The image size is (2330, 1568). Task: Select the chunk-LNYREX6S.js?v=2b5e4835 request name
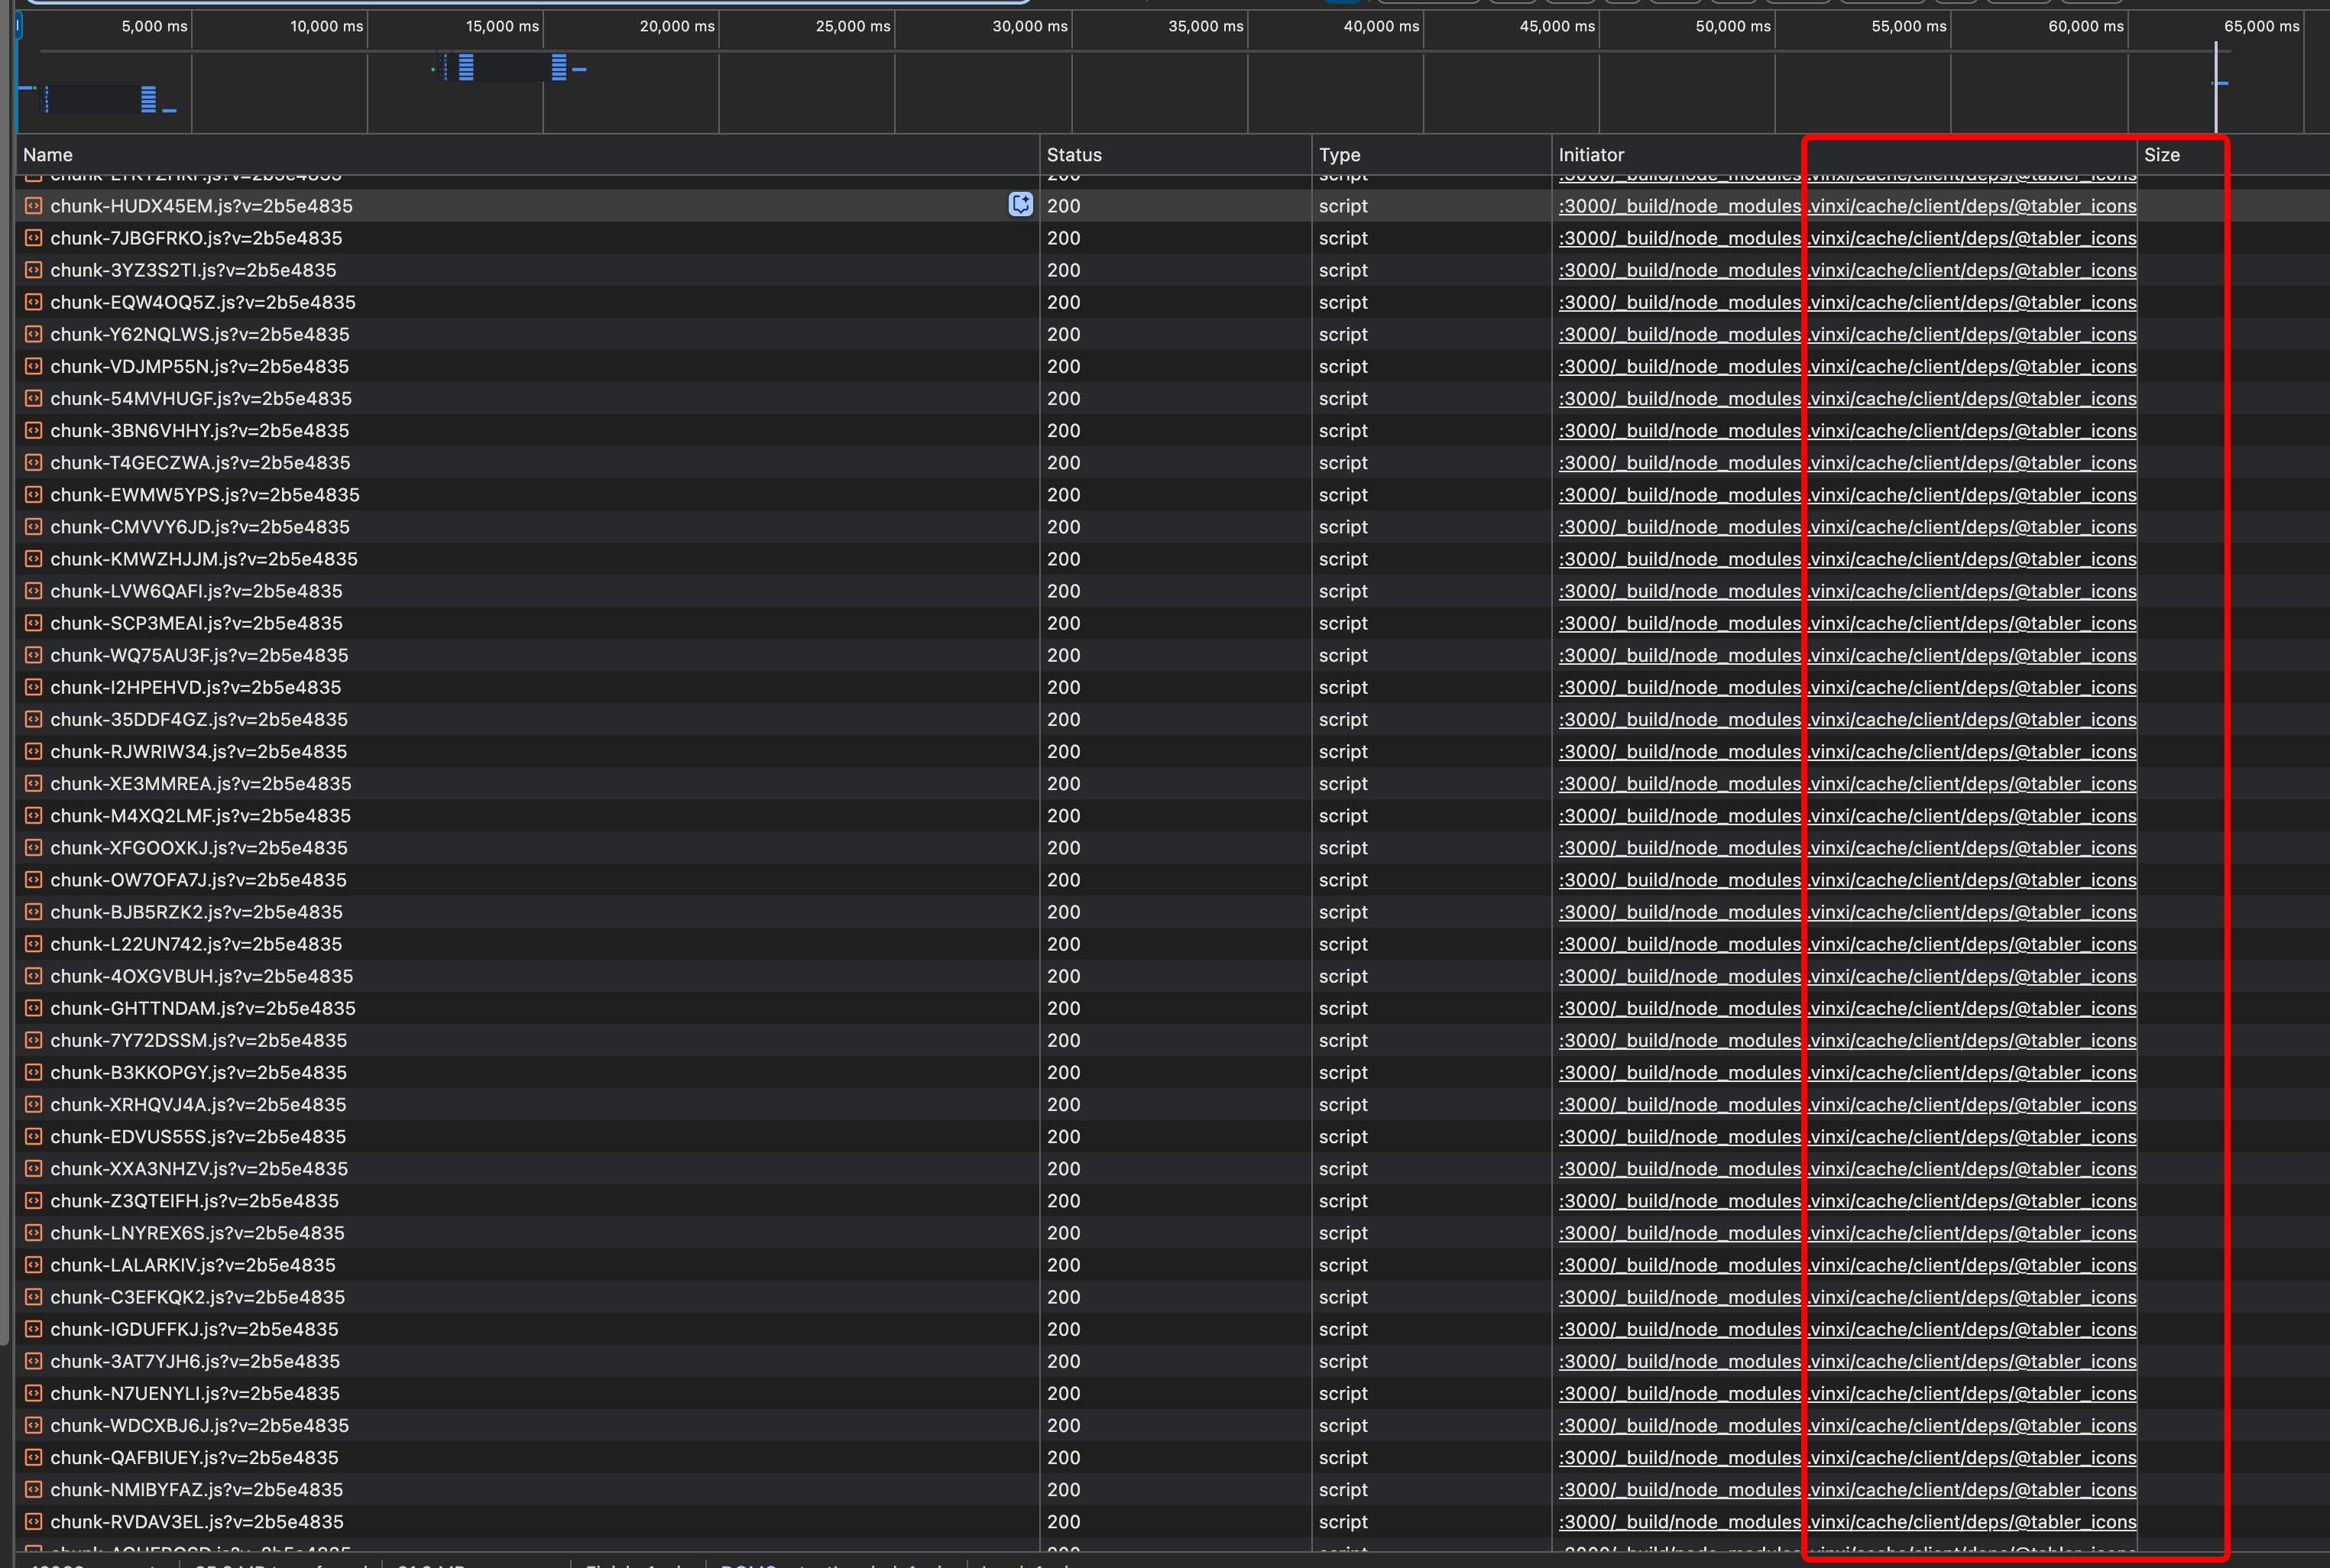click(197, 1233)
